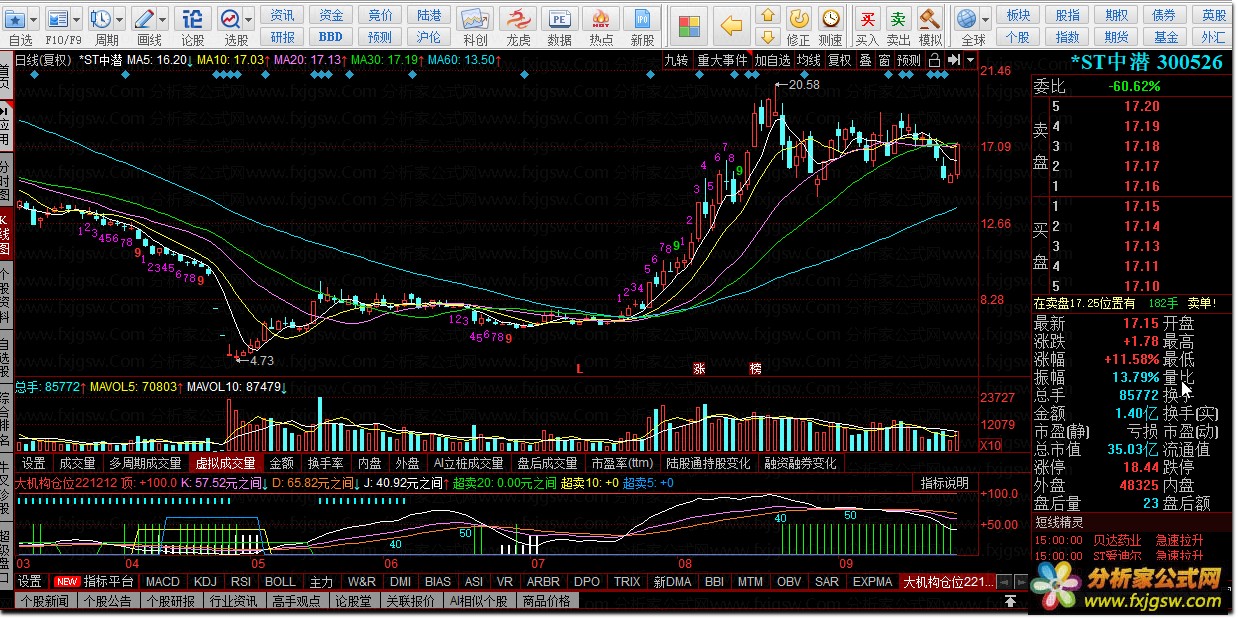Select the 画线 drawing pencil tool
Viewport: 1238px width, 618px height.
coord(145,19)
